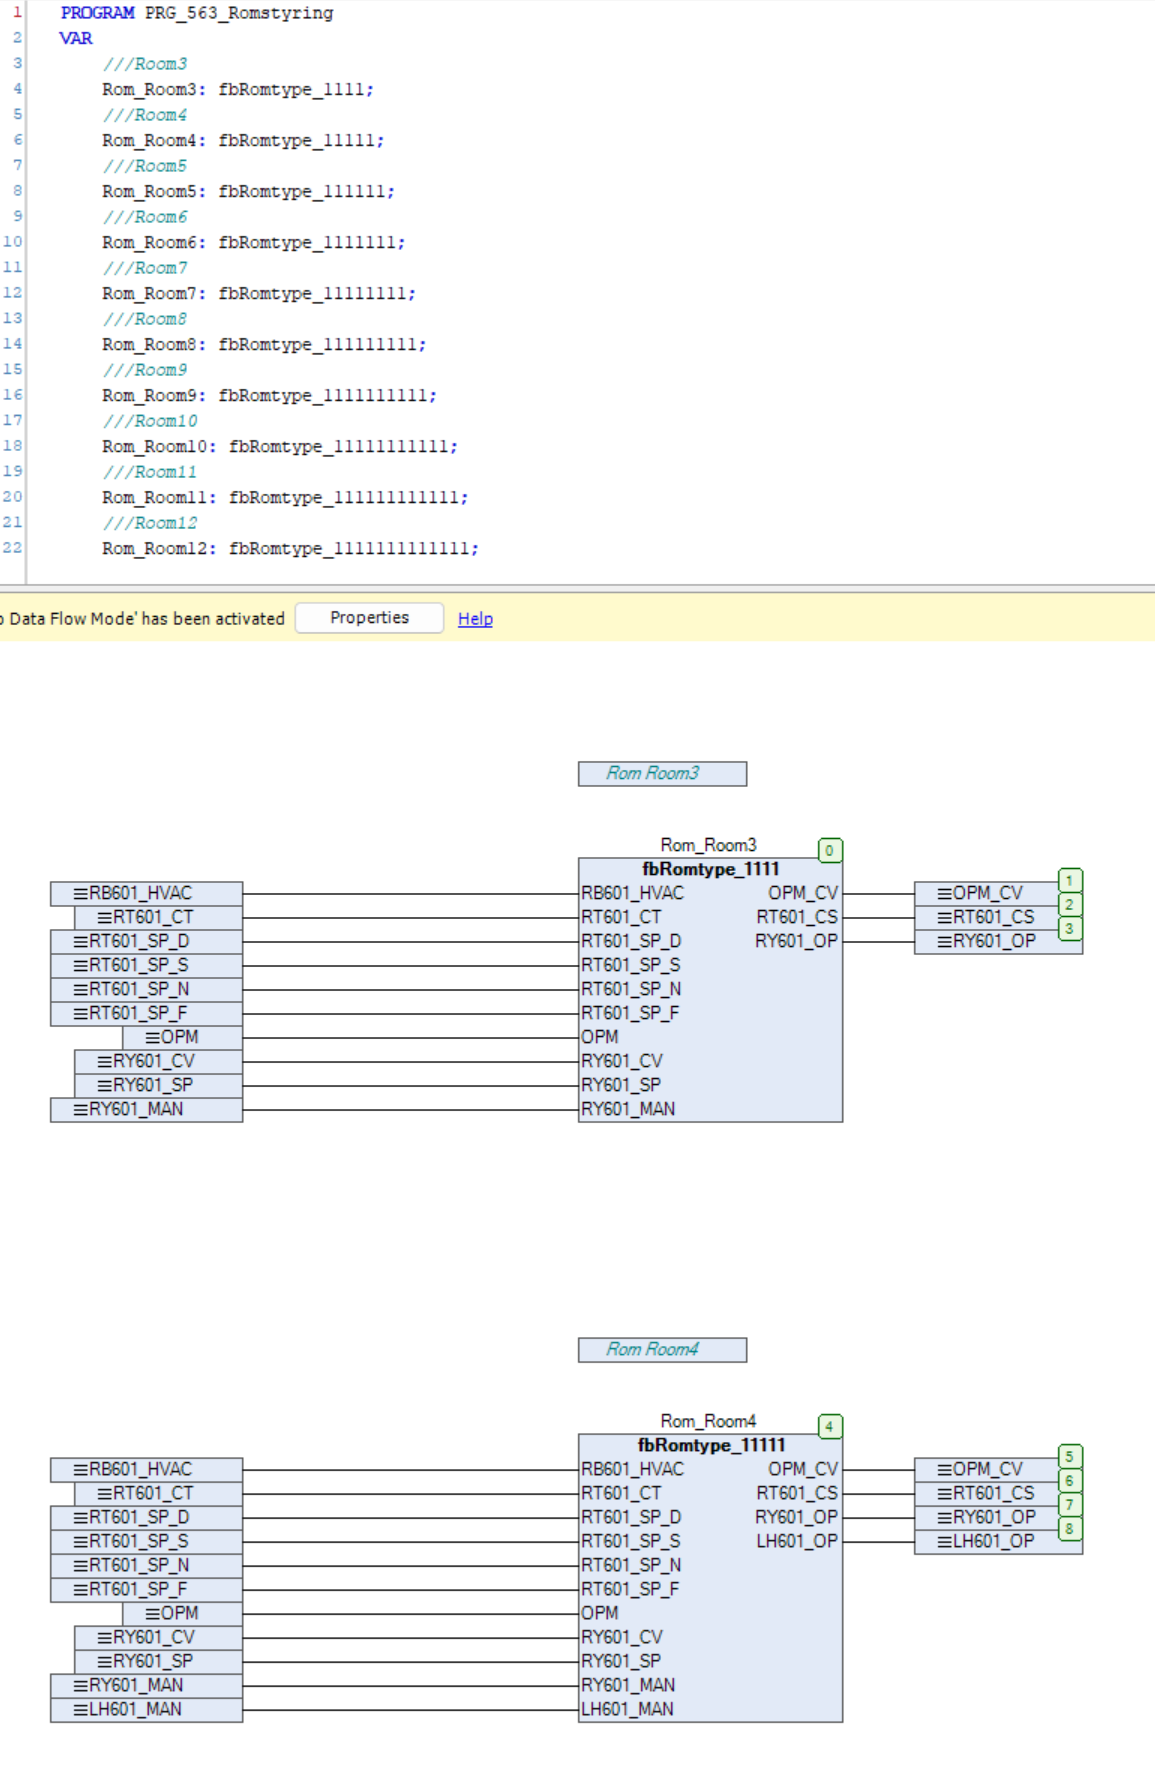Place cursor on Rom_Room8 declaration line
Image resolution: width=1155 pixels, height=1766 pixels.
click(264, 344)
